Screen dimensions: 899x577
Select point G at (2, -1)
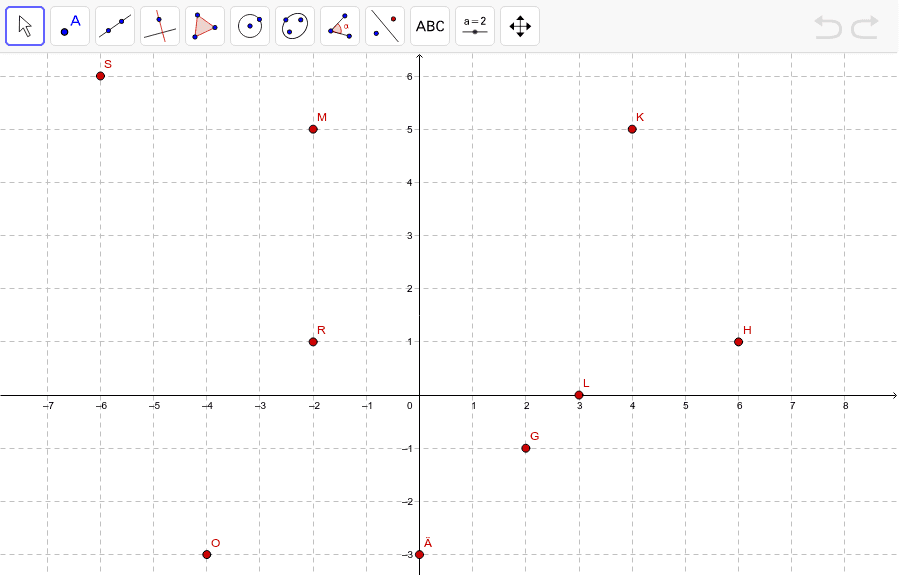click(526, 448)
